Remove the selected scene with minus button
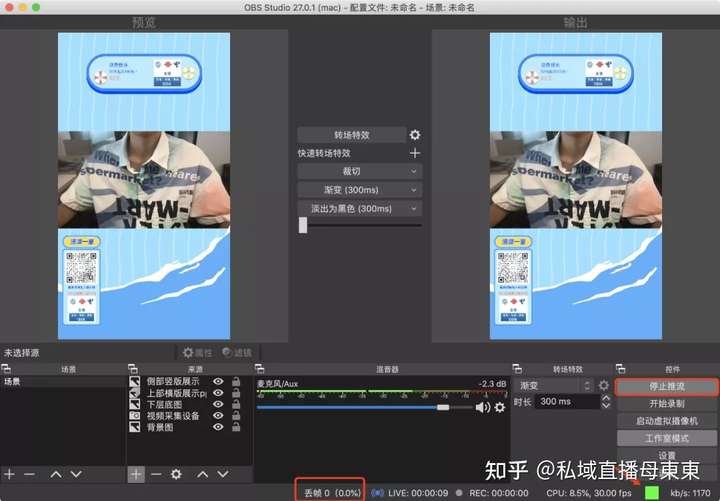Screen dimensions: 720x501 [30, 474]
